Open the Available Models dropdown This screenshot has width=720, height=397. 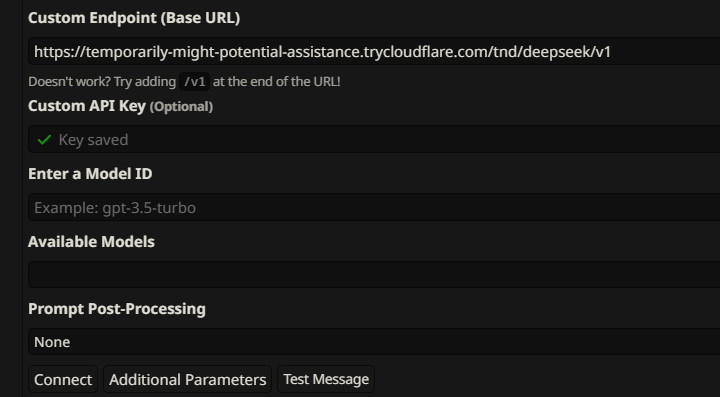[374, 274]
